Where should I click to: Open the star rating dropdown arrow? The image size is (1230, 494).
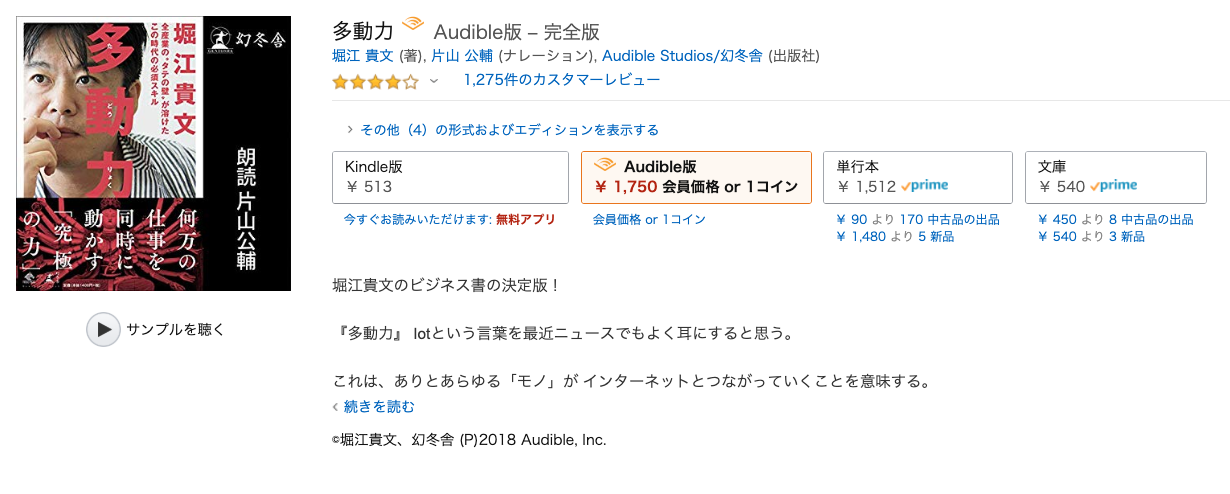[434, 81]
